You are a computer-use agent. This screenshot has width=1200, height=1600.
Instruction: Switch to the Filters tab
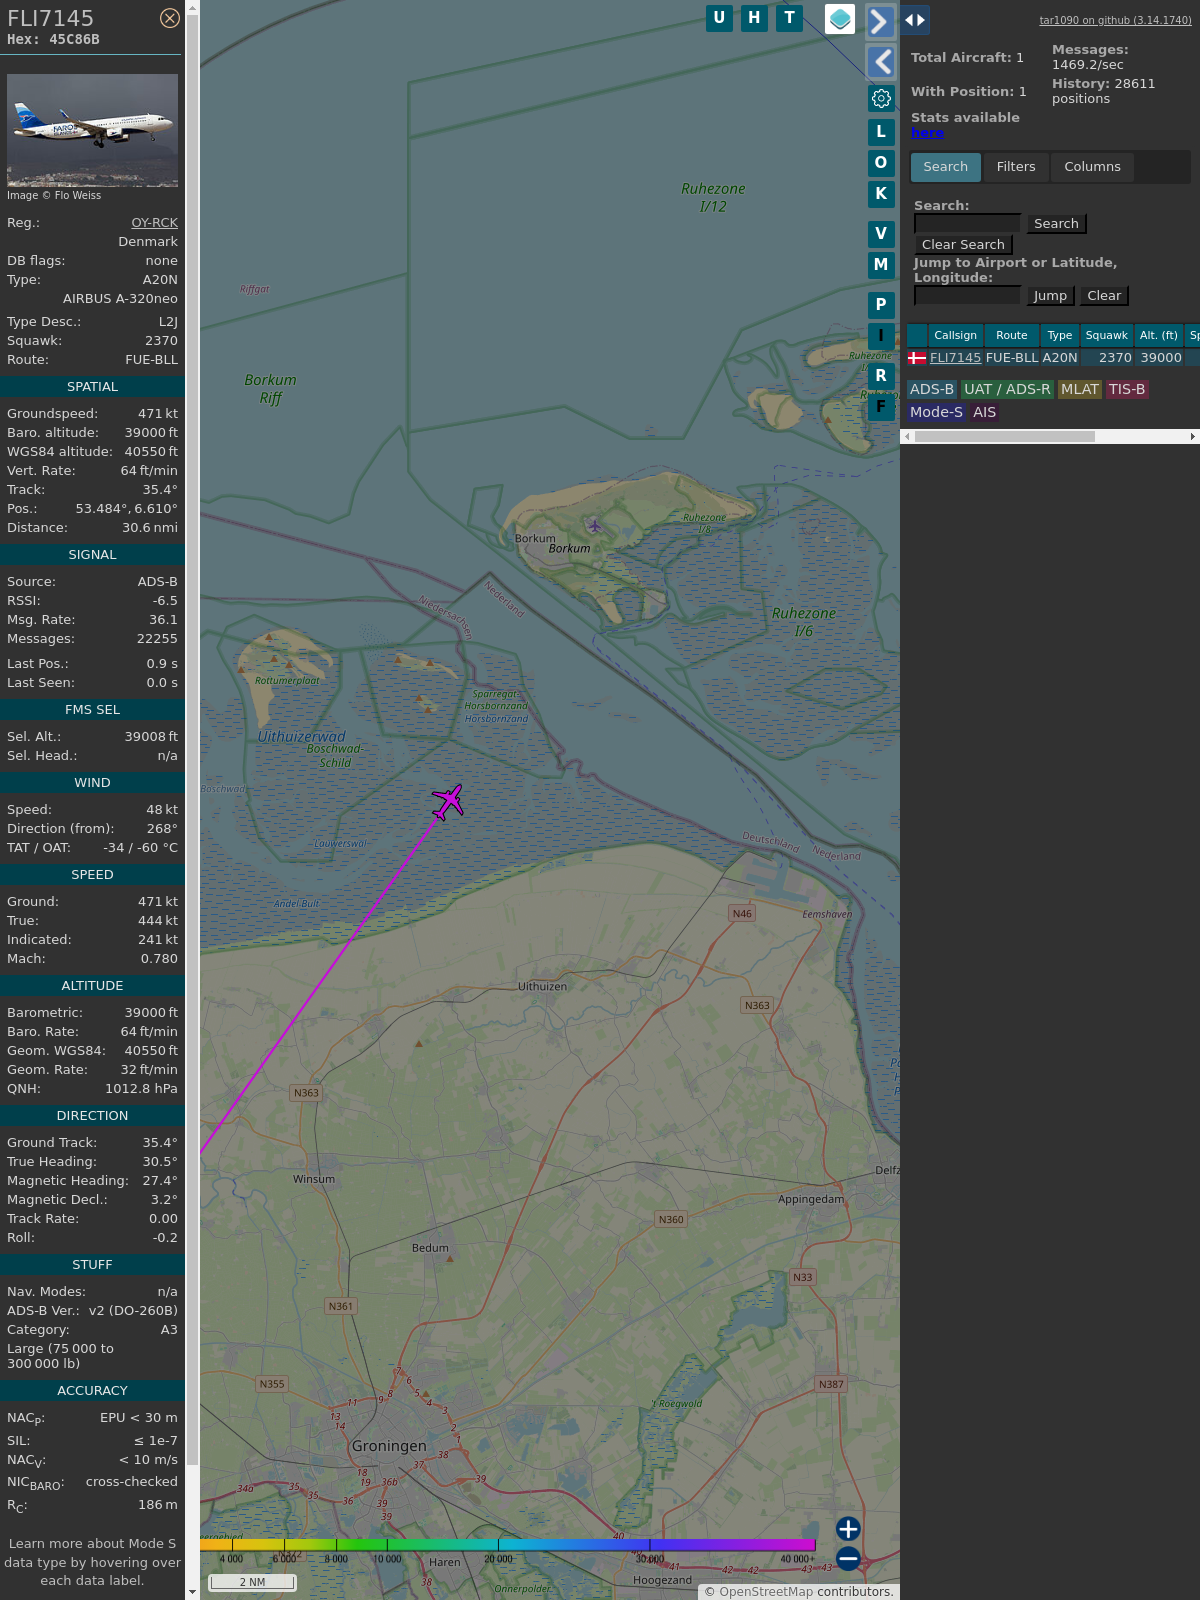click(1015, 167)
